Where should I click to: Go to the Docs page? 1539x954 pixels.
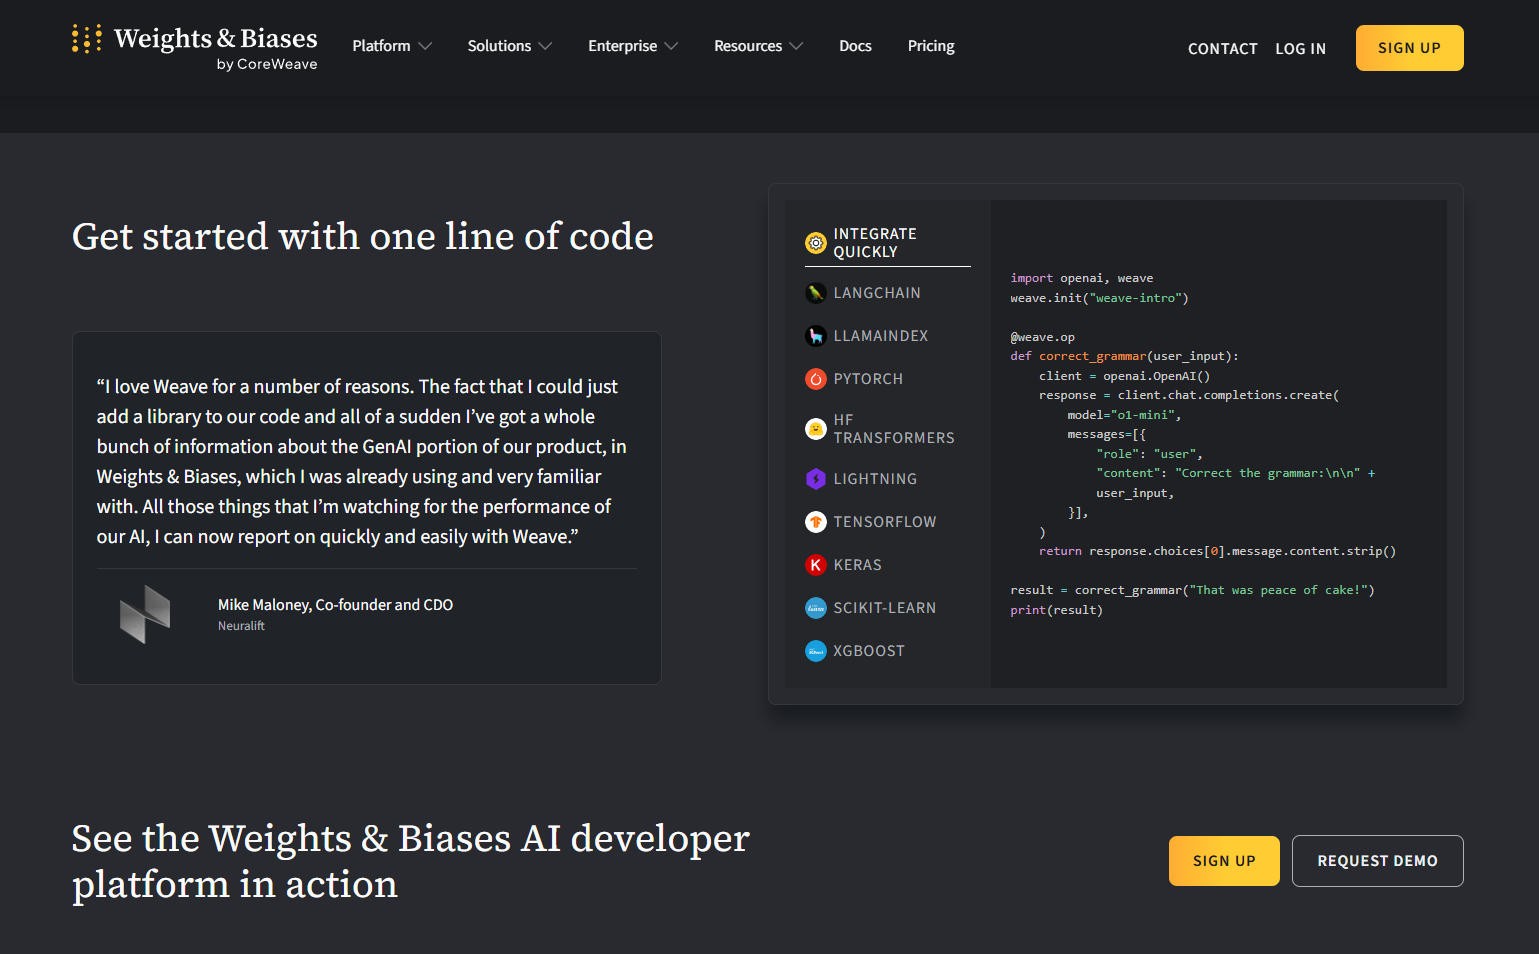tap(855, 46)
